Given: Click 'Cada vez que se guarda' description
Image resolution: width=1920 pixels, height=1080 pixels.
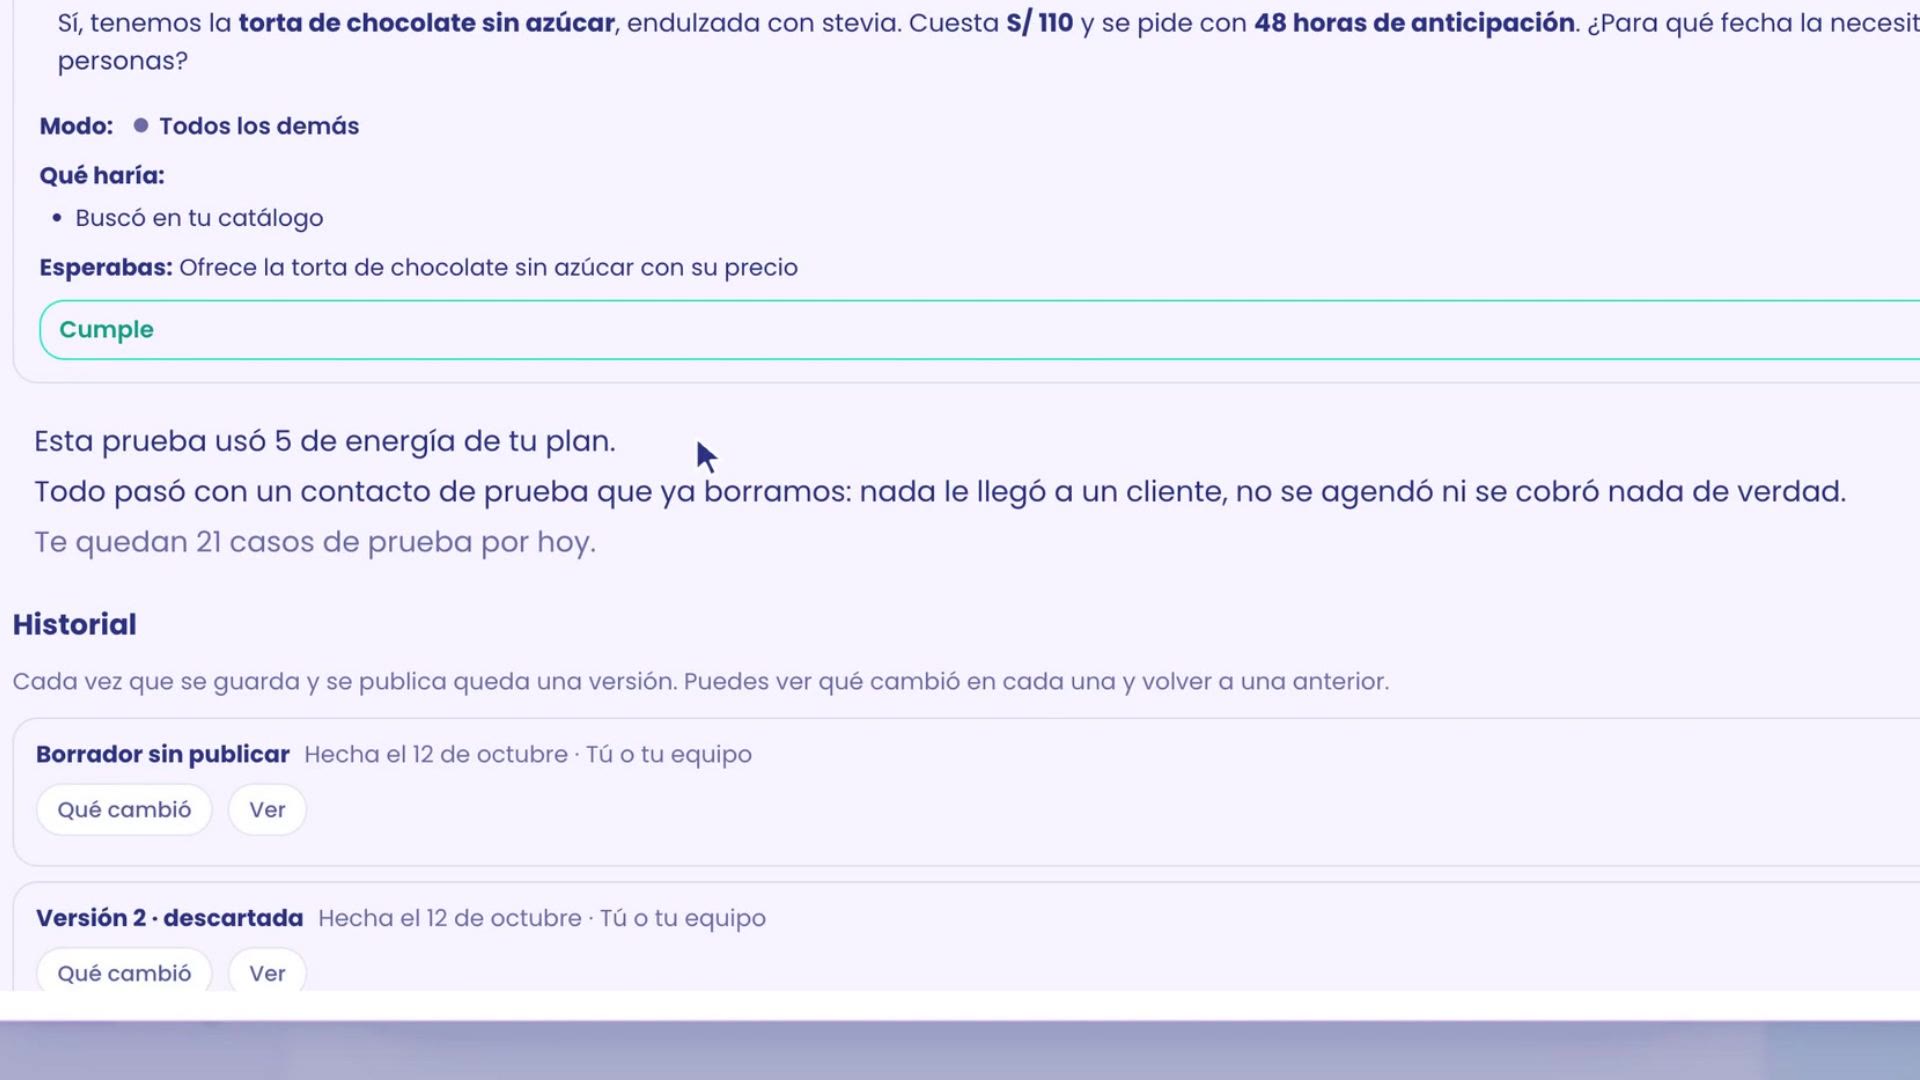Looking at the screenshot, I should point(701,682).
